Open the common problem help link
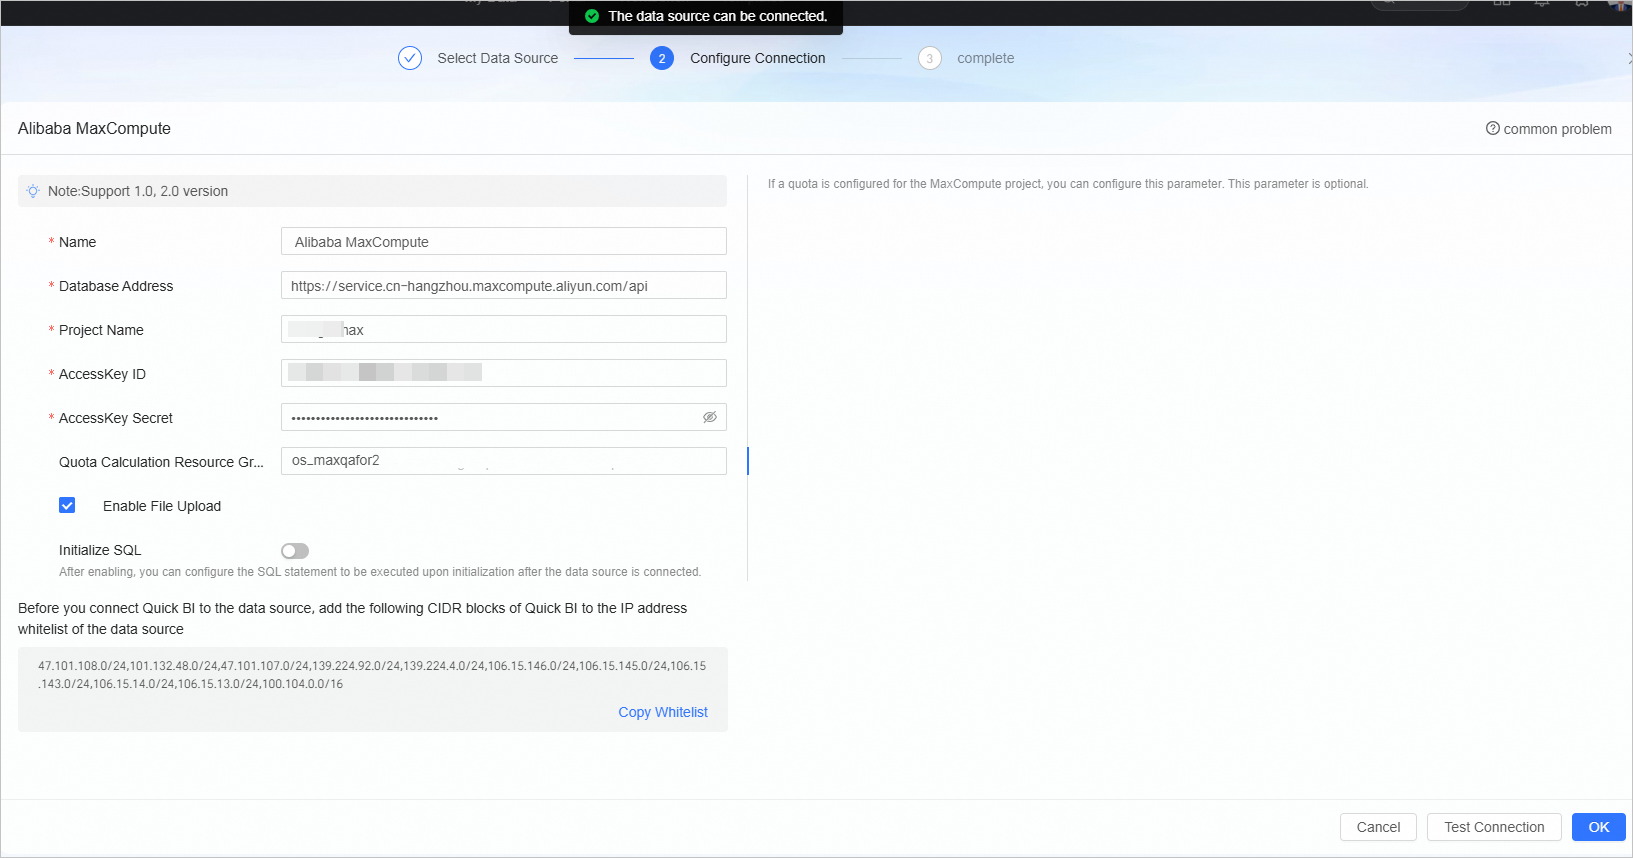1633x858 pixels. click(x=1549, y=129)
